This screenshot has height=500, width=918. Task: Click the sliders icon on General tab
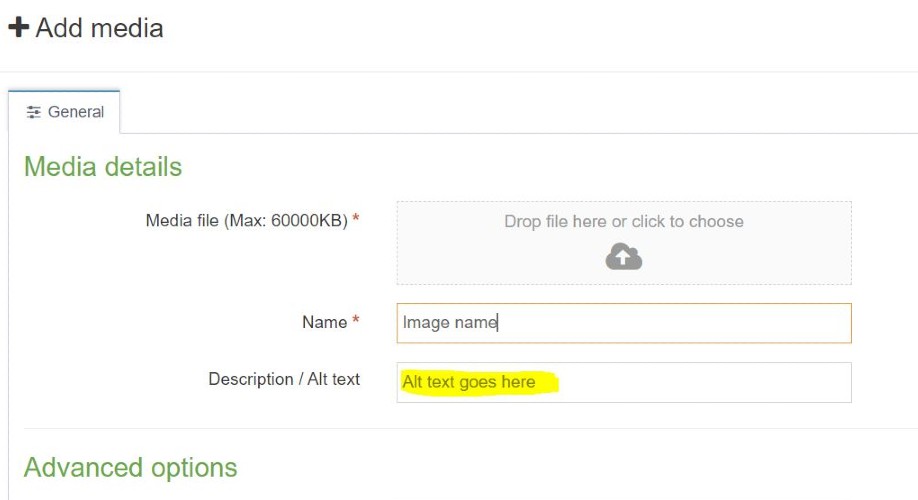click(x=34, y=112)
